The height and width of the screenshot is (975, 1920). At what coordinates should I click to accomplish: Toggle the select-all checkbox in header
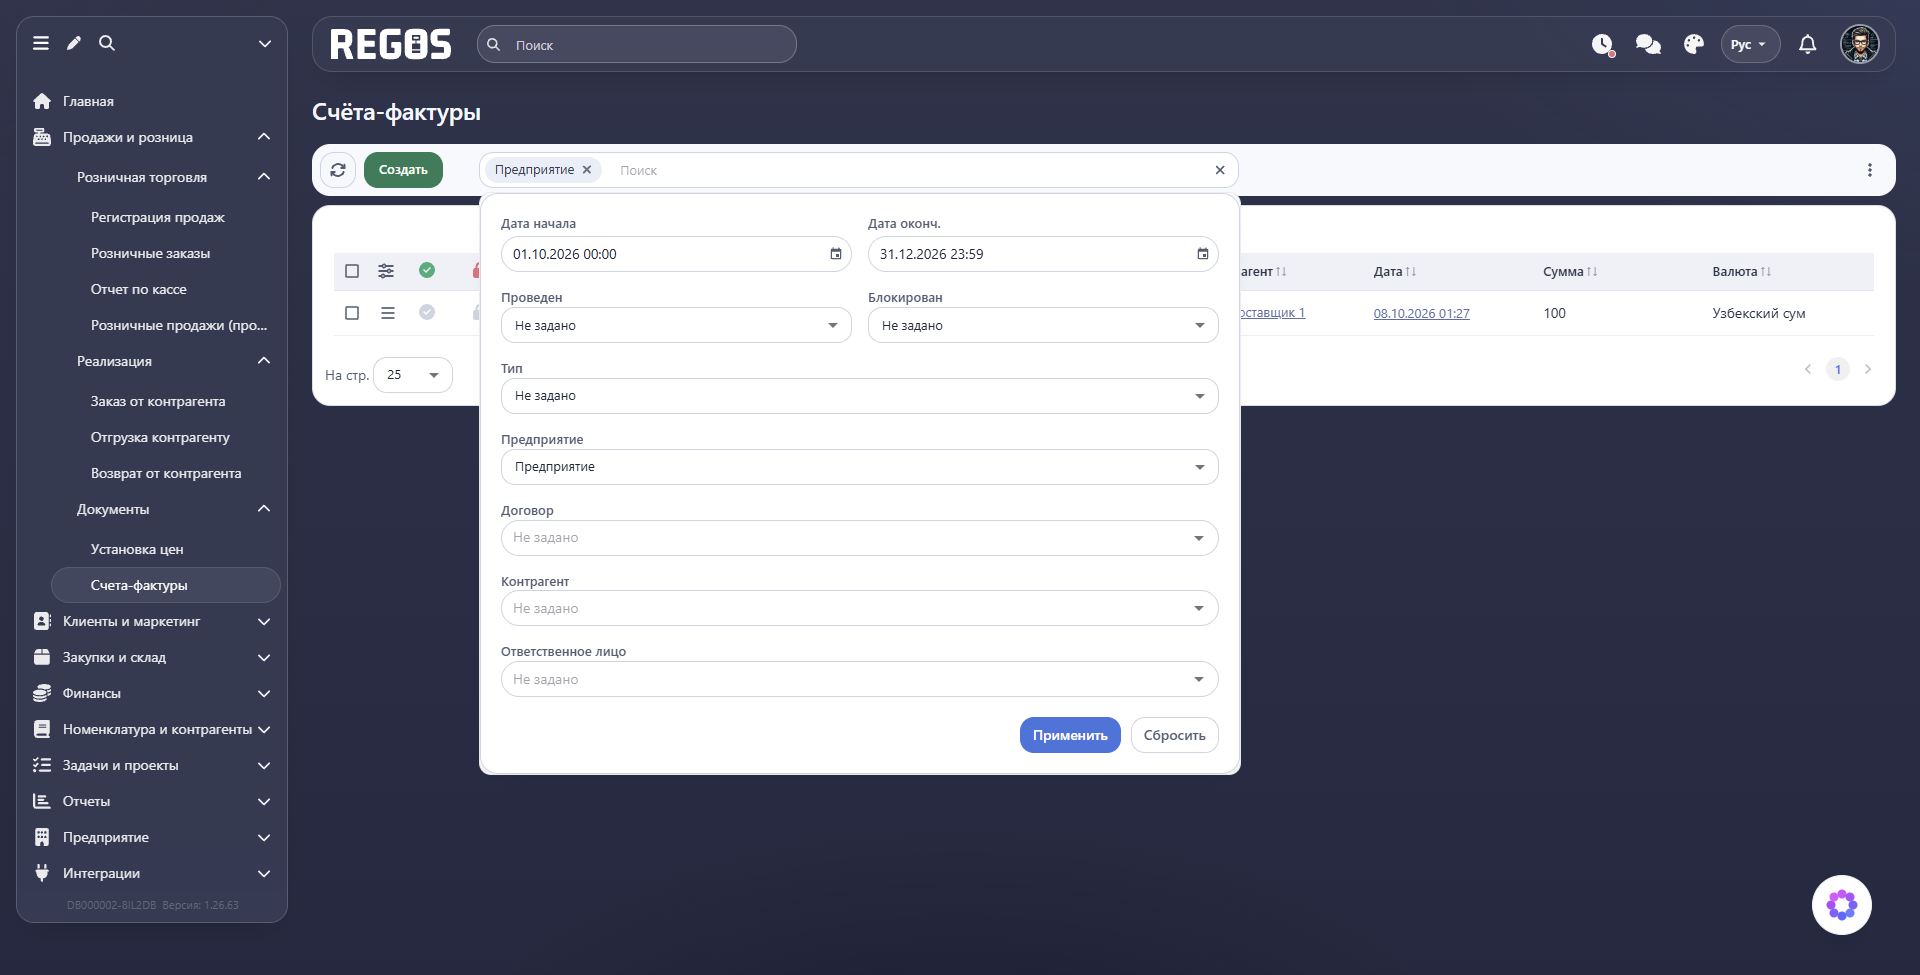(x=352, y=271)
